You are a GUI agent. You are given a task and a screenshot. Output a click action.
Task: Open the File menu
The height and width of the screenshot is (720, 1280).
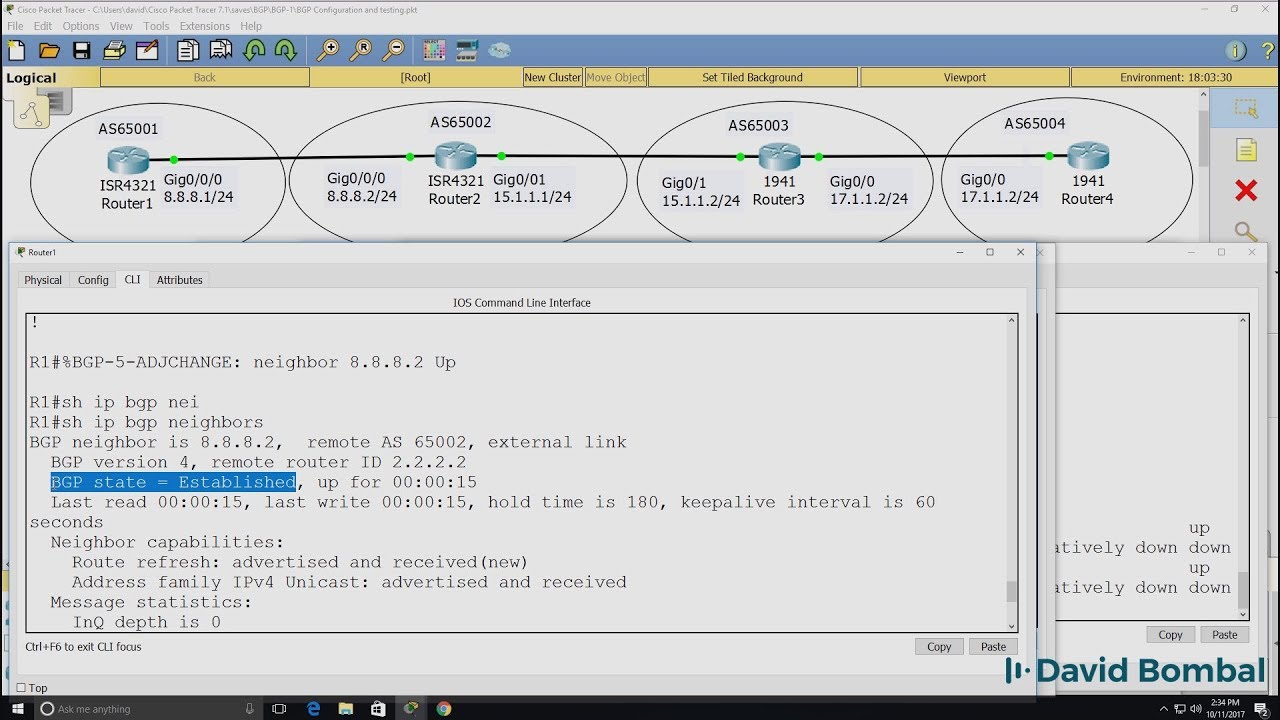point(15,26)
